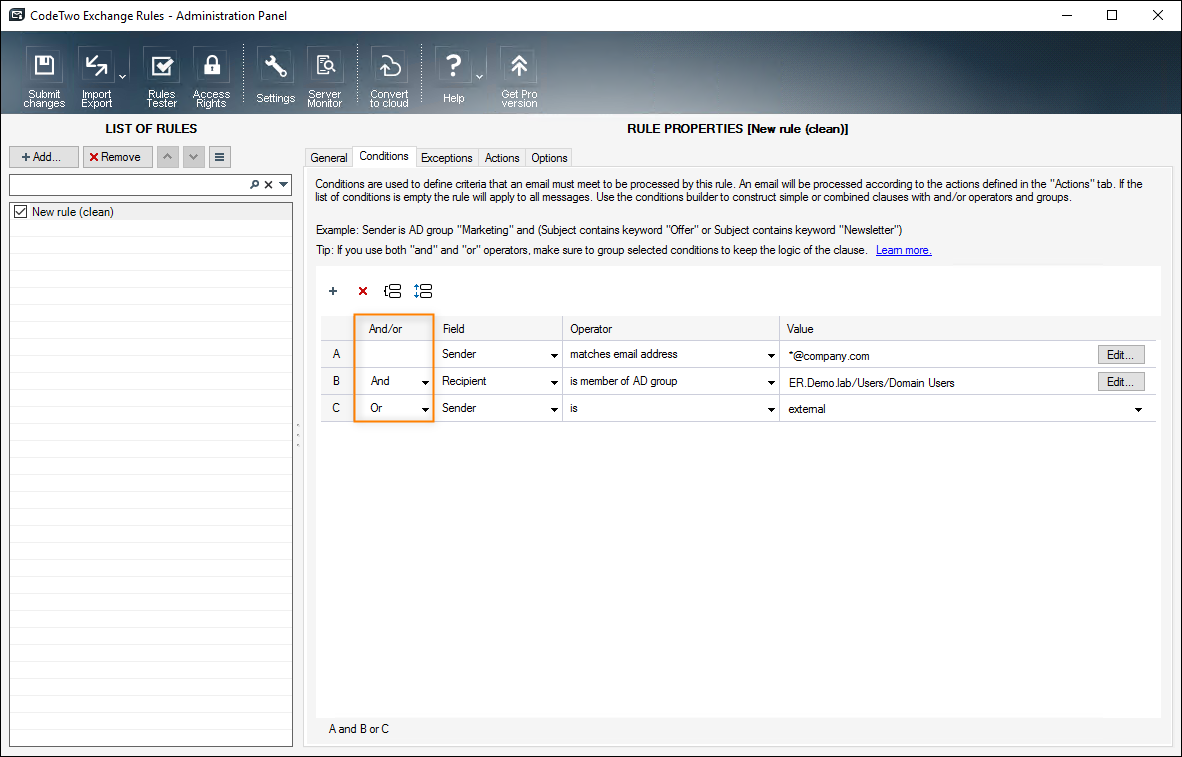Open the Field dropdown in row C

point(554,409)
